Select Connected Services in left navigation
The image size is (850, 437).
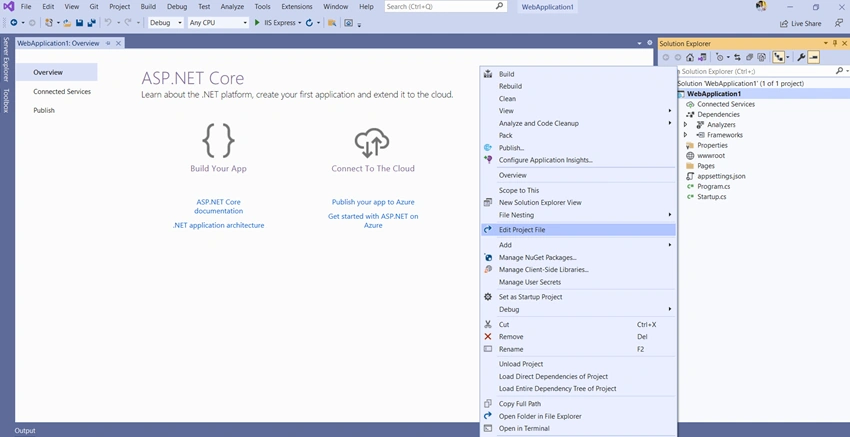pos(62,92)
